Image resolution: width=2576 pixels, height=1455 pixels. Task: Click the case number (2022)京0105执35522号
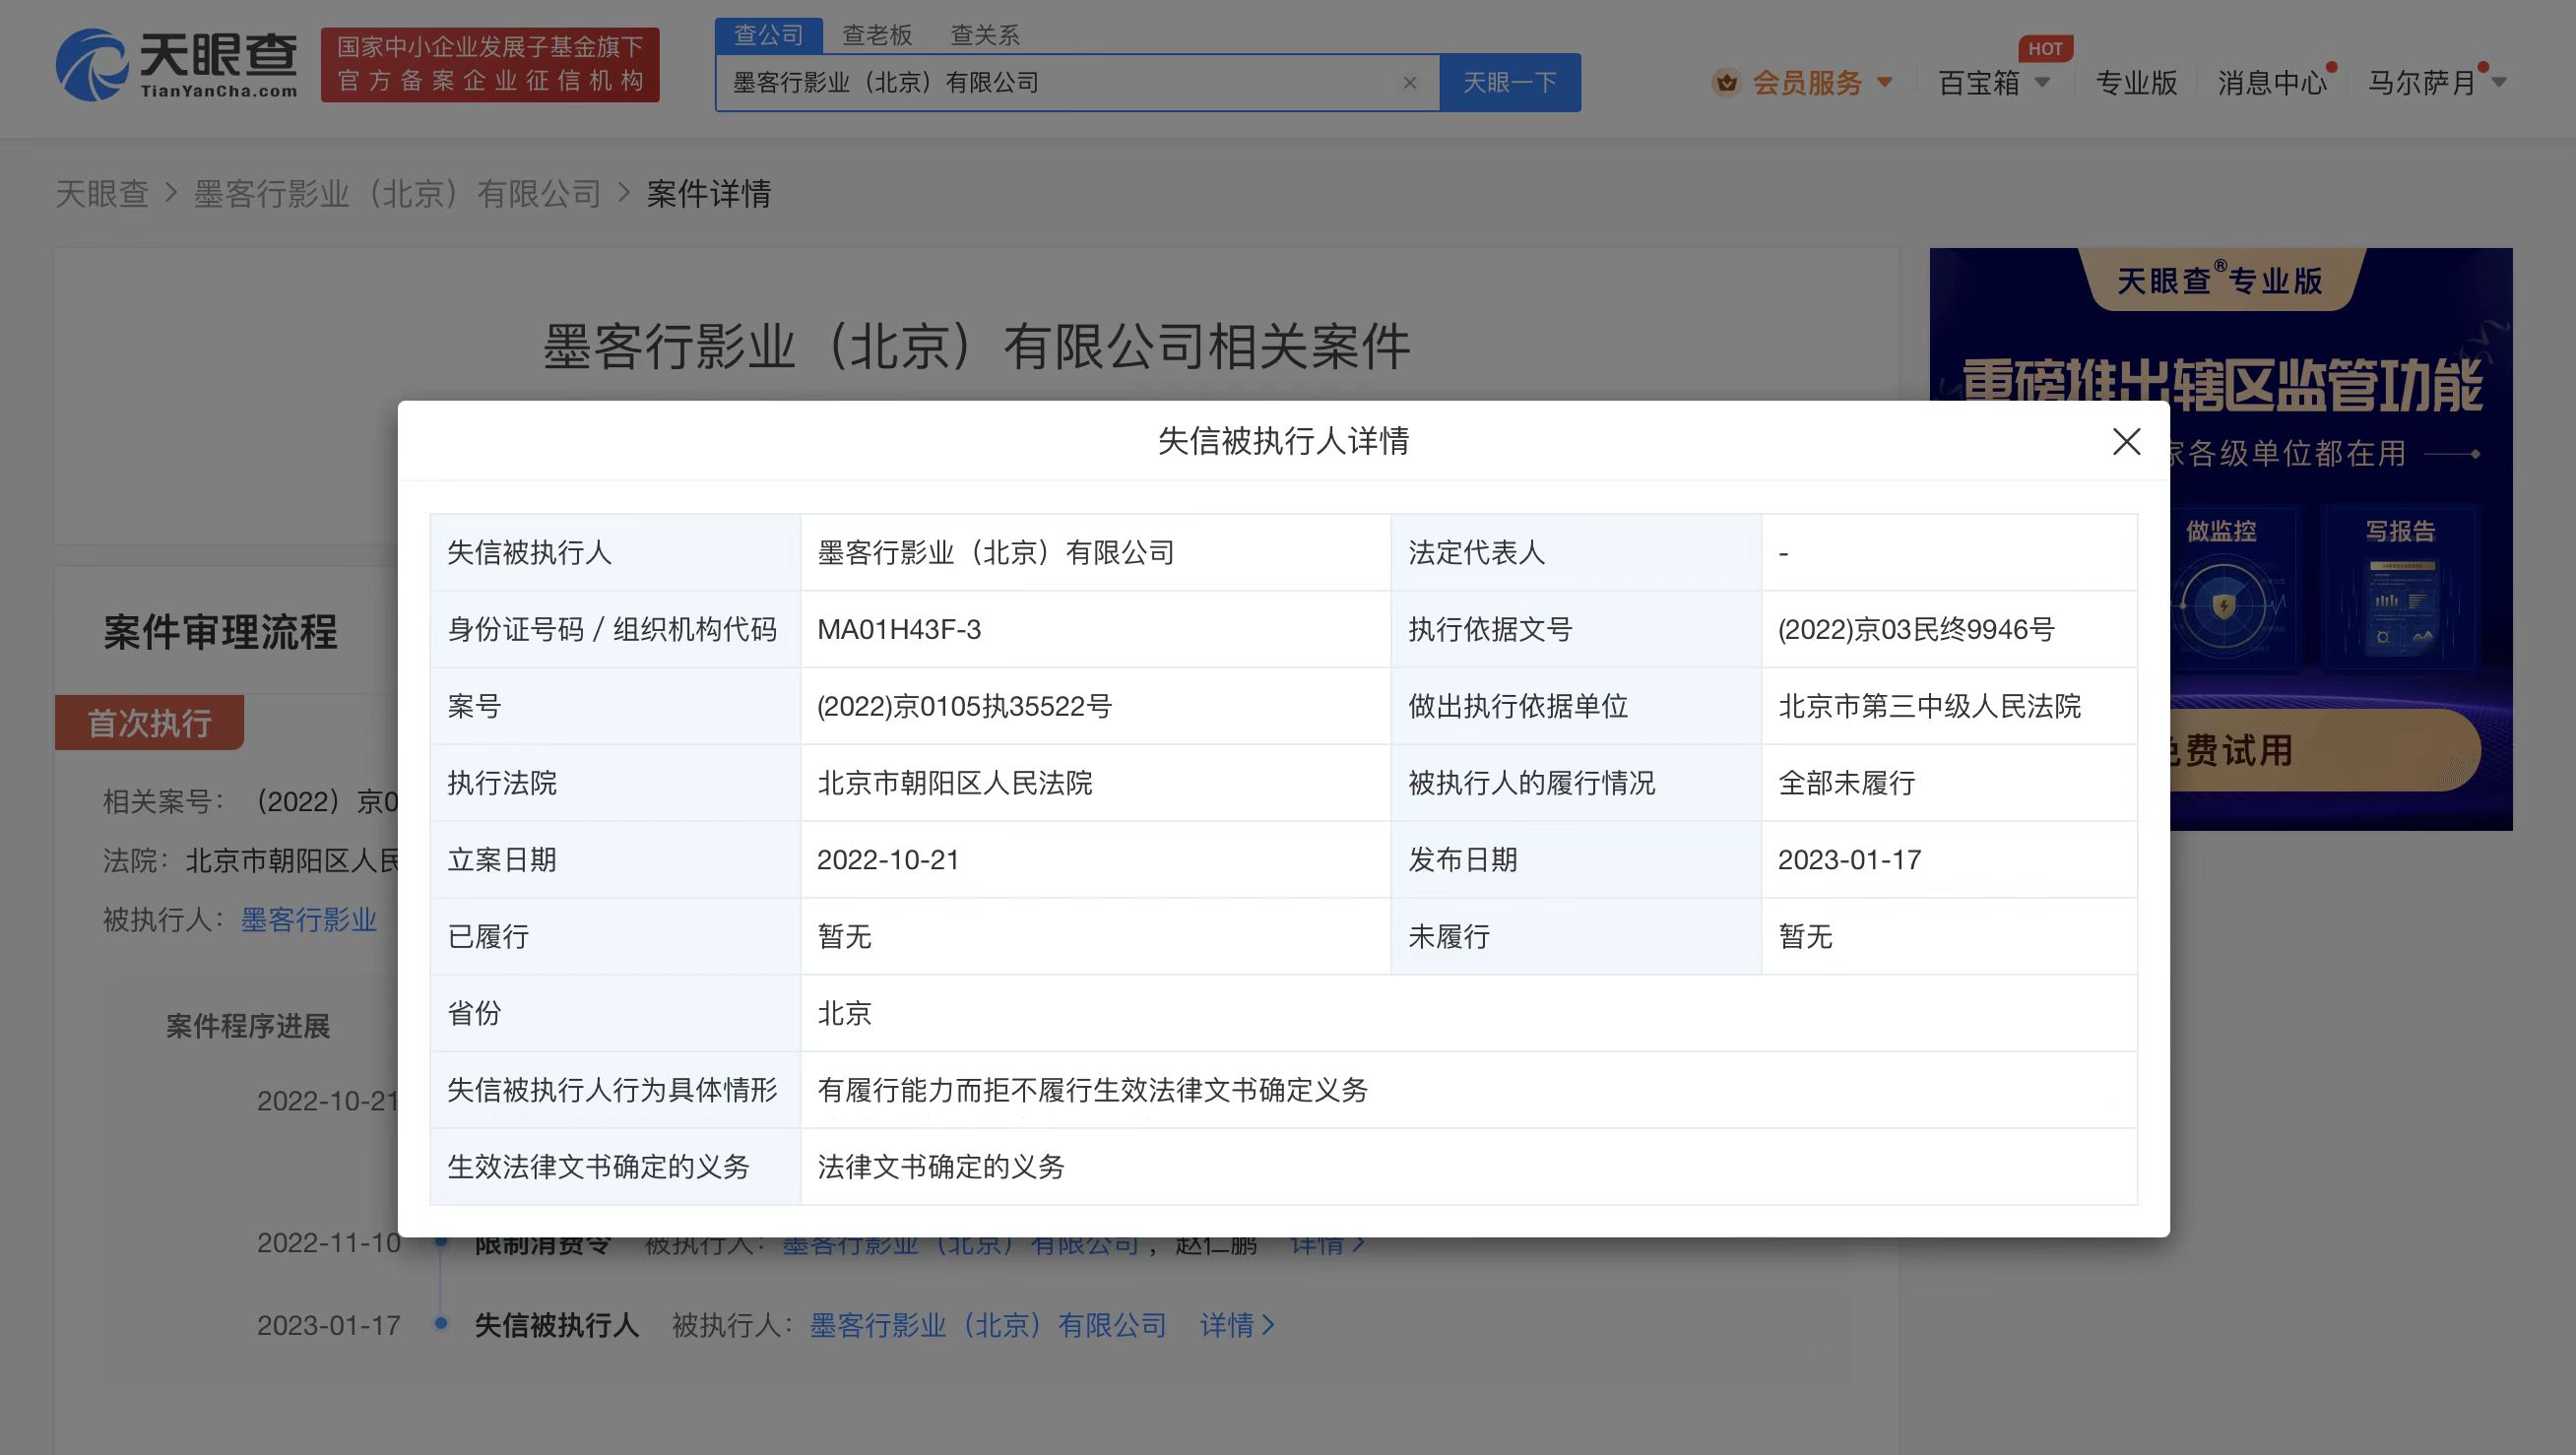click(x=965, y=706)
